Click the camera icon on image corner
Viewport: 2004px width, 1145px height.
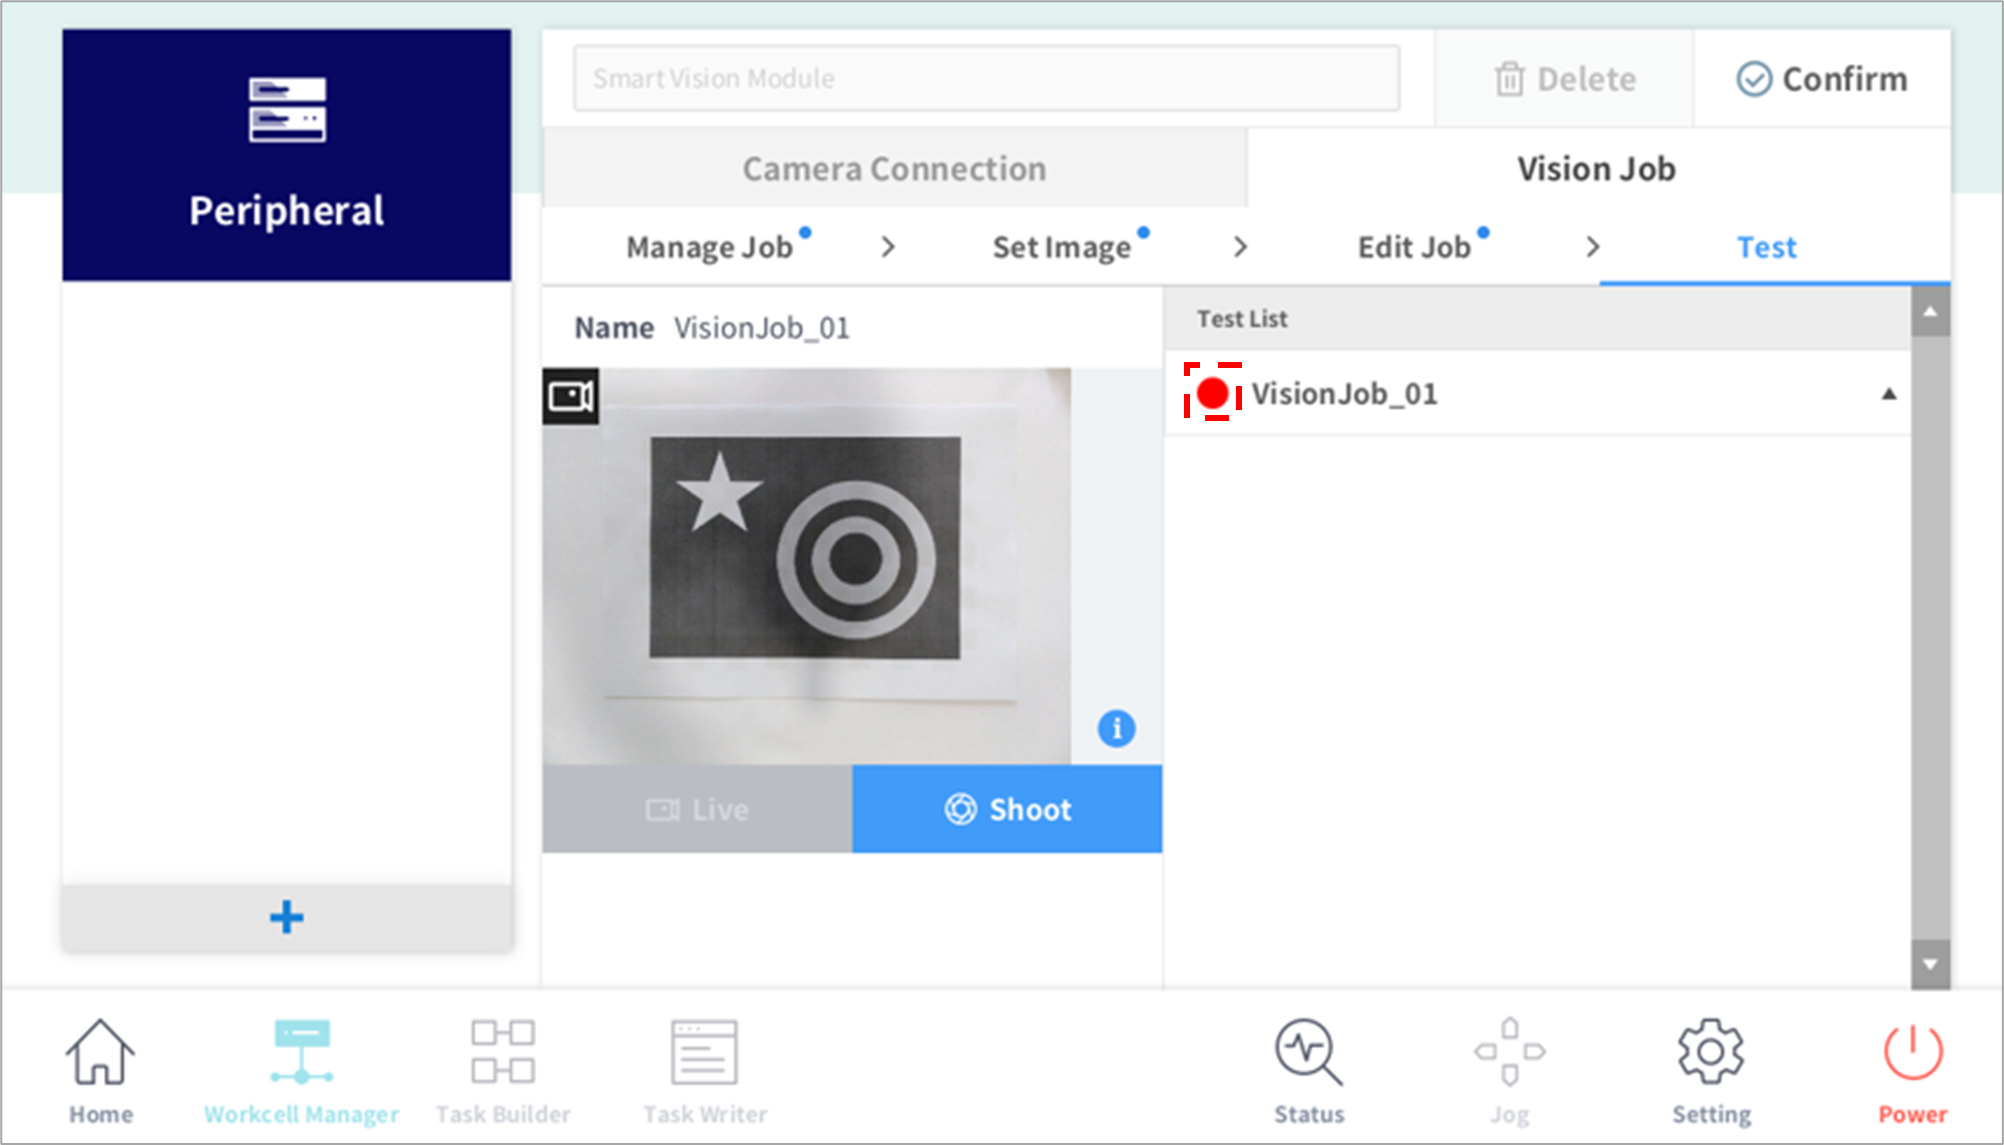click(571, 397)
